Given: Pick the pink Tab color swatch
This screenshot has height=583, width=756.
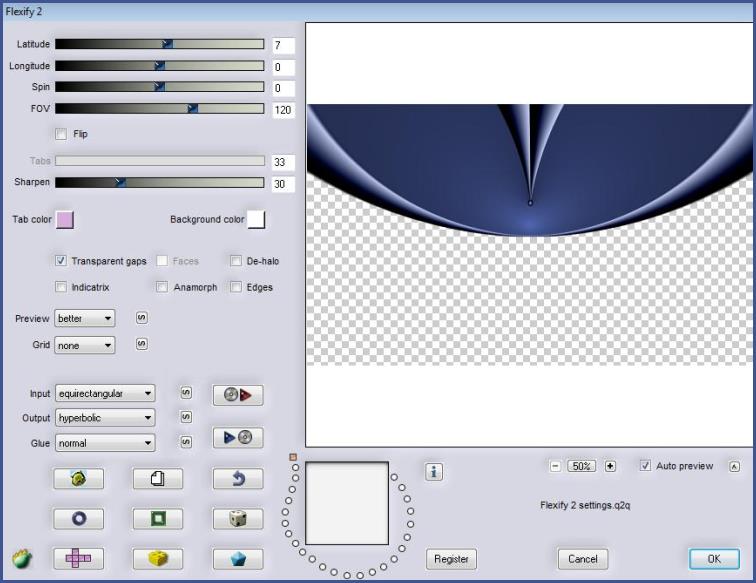Looking at the screenshot, I should (x=64, y=219).
